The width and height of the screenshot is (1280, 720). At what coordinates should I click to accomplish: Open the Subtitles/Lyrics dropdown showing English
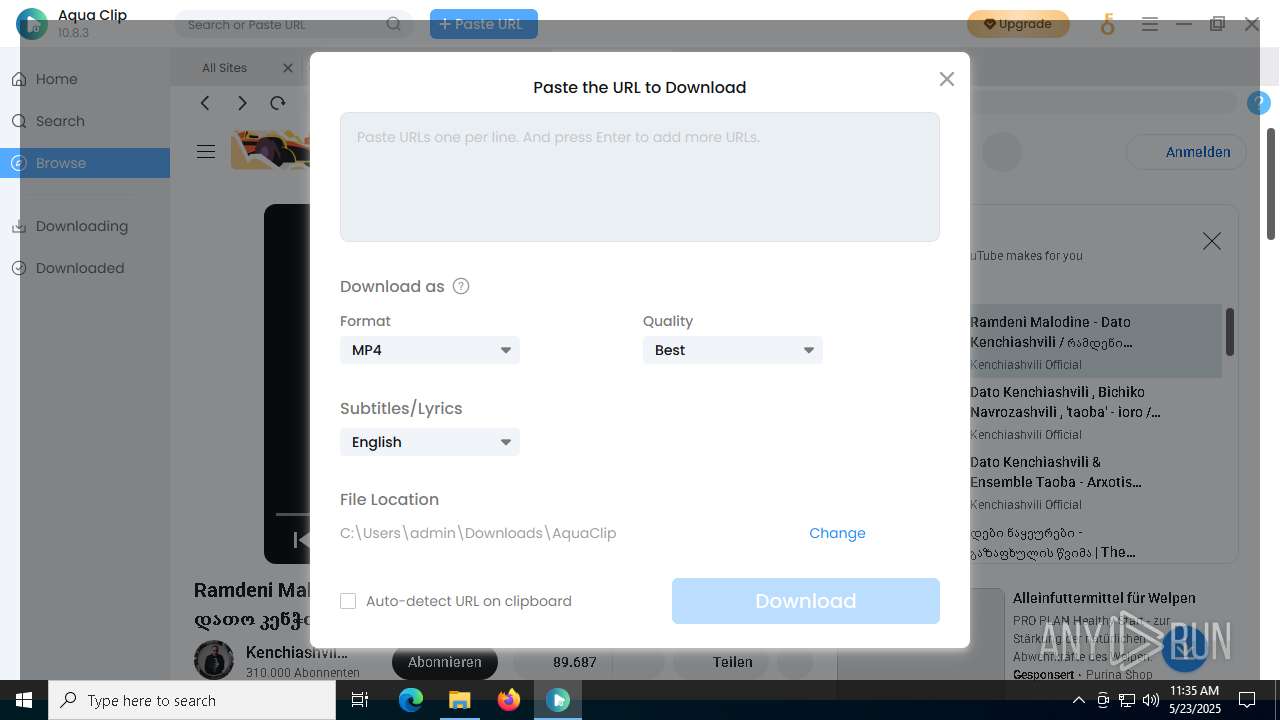(x=430, y=442)
